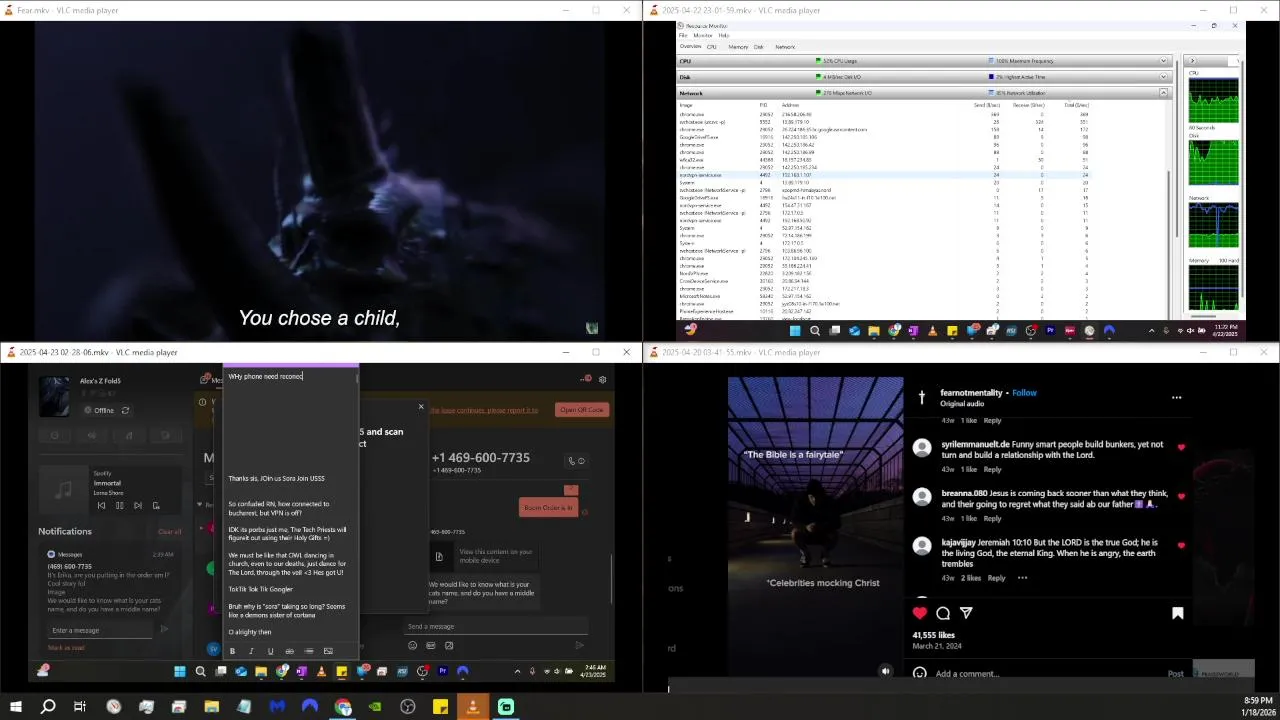Screen dimensions: 1280x720
Task: Like syrilemmanuelt.de's comment heart
Action: pyautogui.click(x=1181, y=447)
